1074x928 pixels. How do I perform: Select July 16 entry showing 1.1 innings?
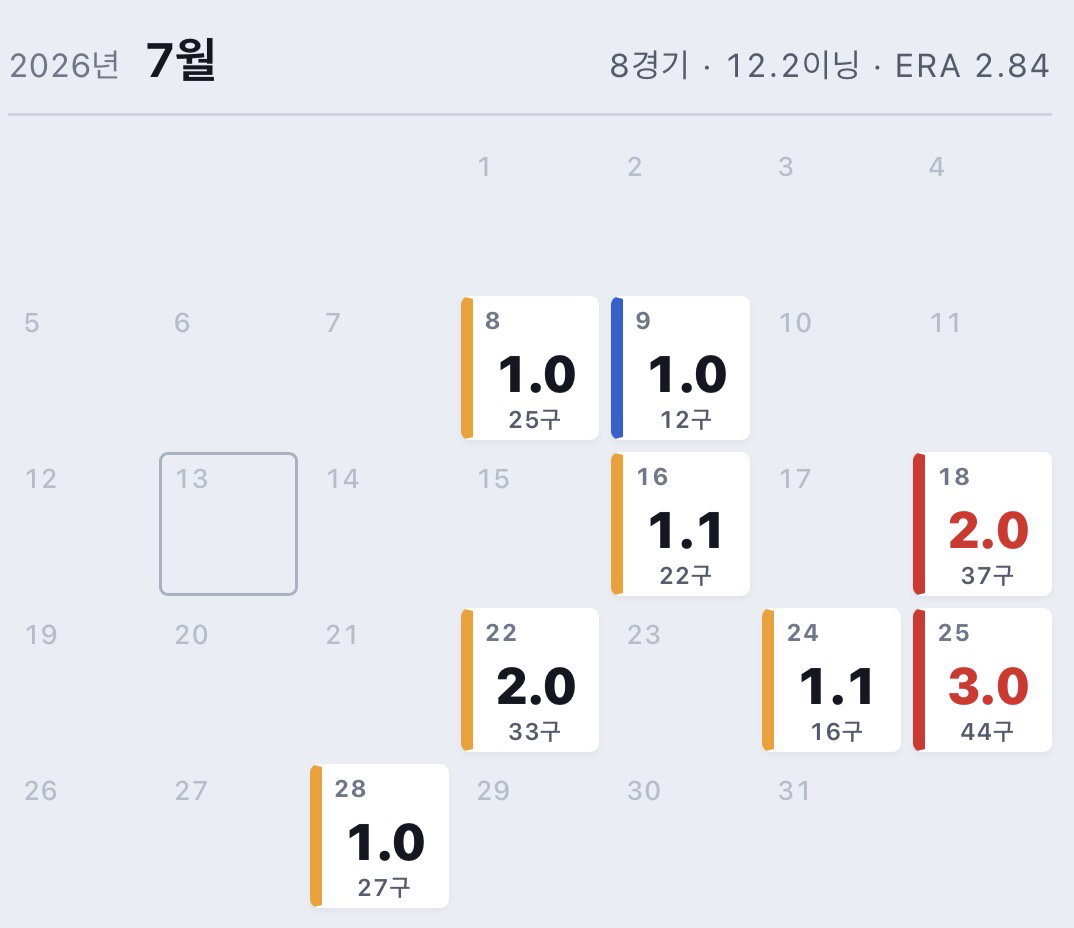click(681, 524)
